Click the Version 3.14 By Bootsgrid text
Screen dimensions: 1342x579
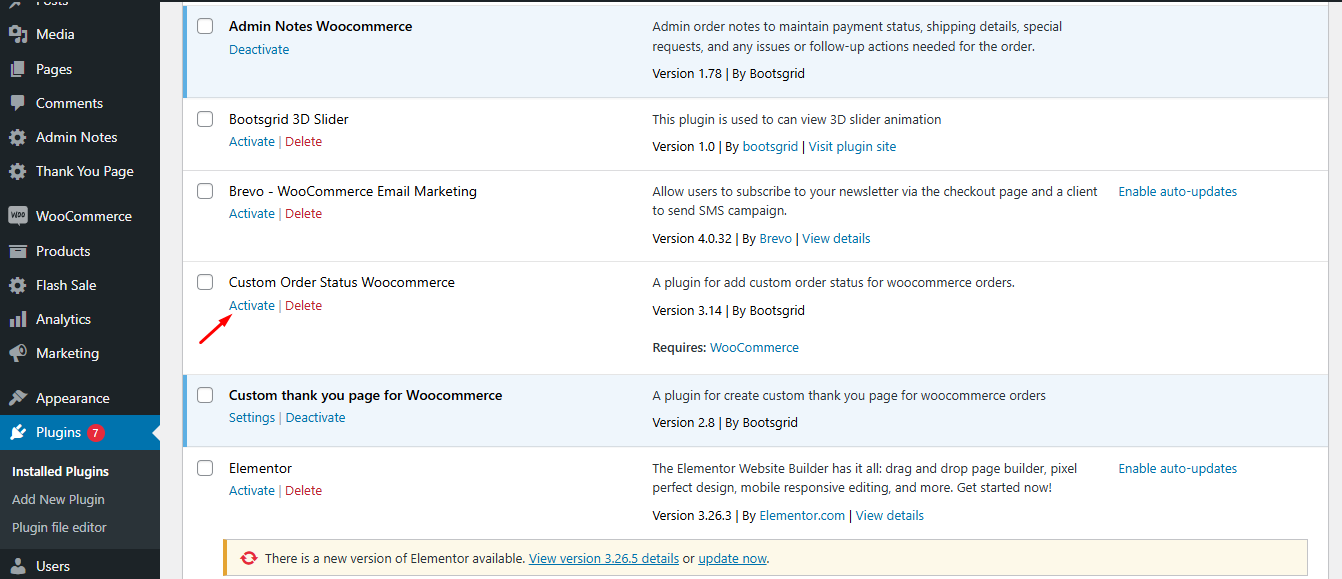pyautogui.click(x=729, y=310)
